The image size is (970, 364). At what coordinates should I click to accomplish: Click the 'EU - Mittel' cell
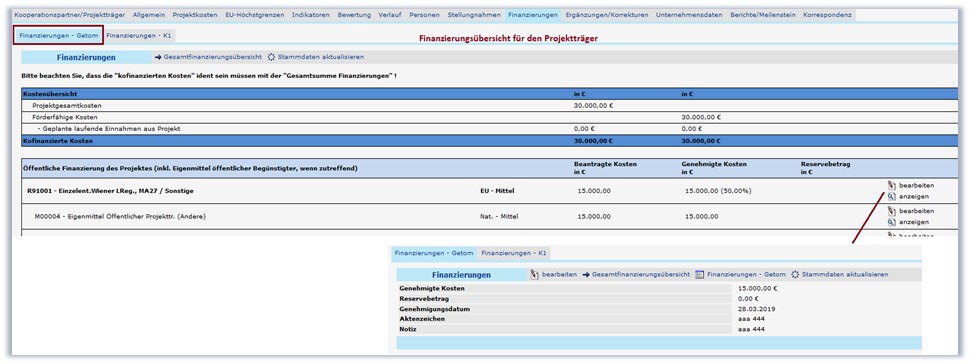[497, 191]
